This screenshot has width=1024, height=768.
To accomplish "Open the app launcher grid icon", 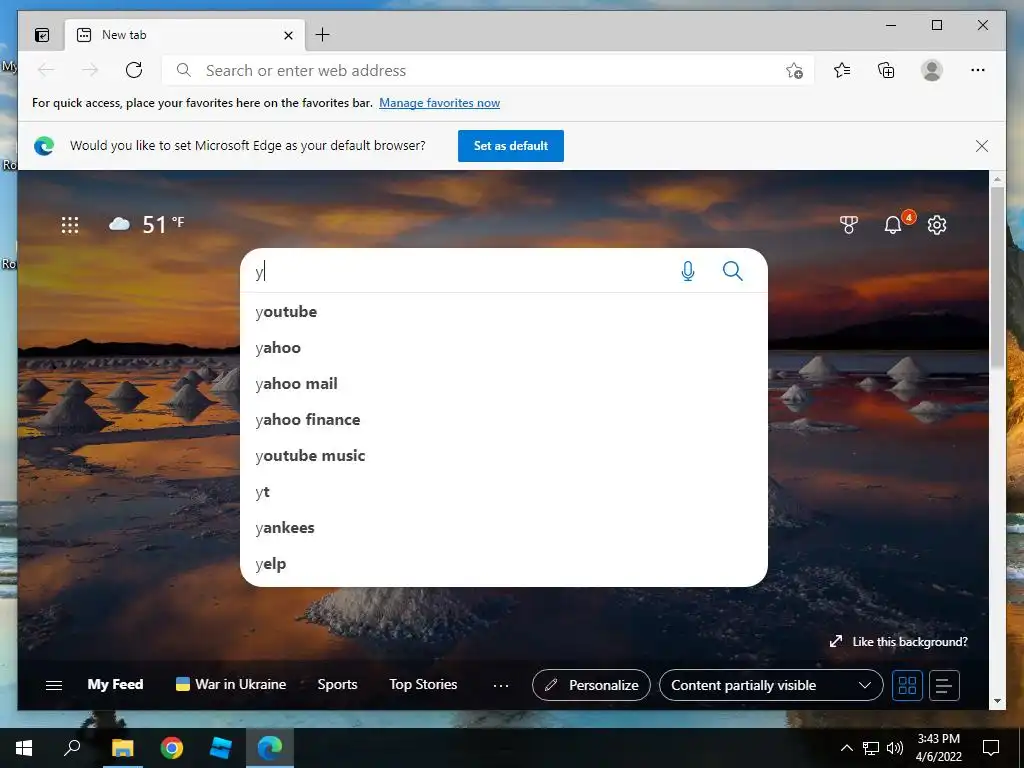I will point(70,225).
